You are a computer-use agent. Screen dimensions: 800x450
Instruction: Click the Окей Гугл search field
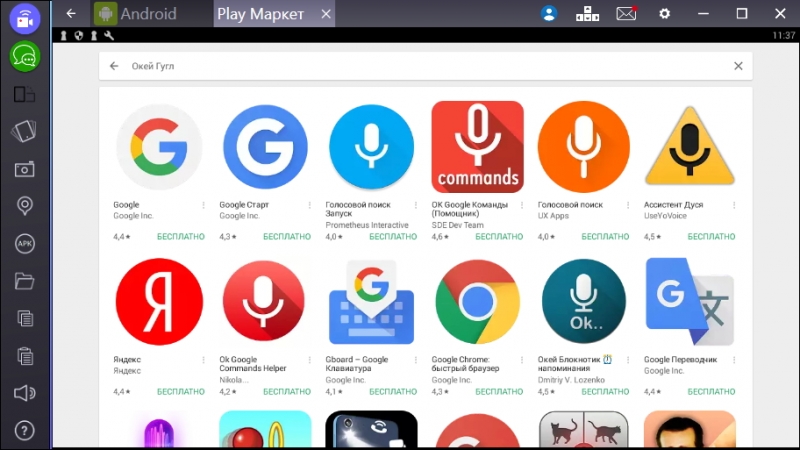[425, 66]
